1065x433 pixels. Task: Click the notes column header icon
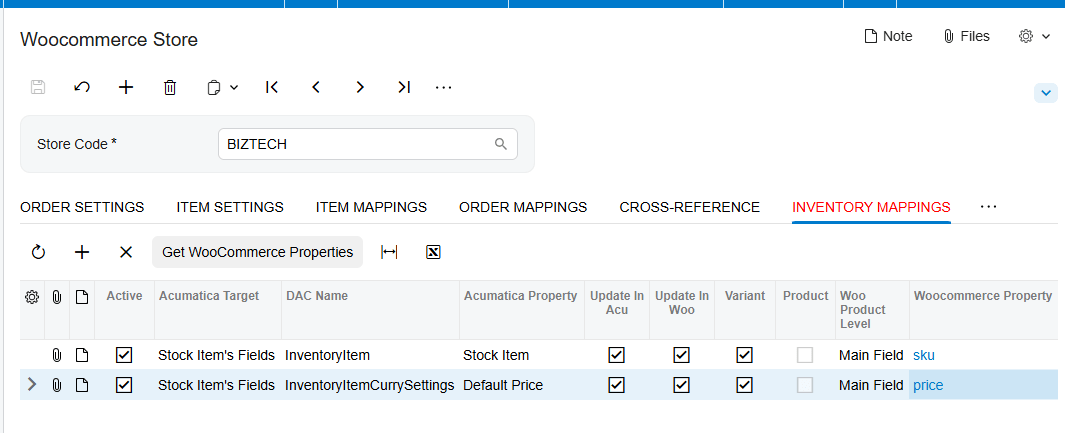82,297
